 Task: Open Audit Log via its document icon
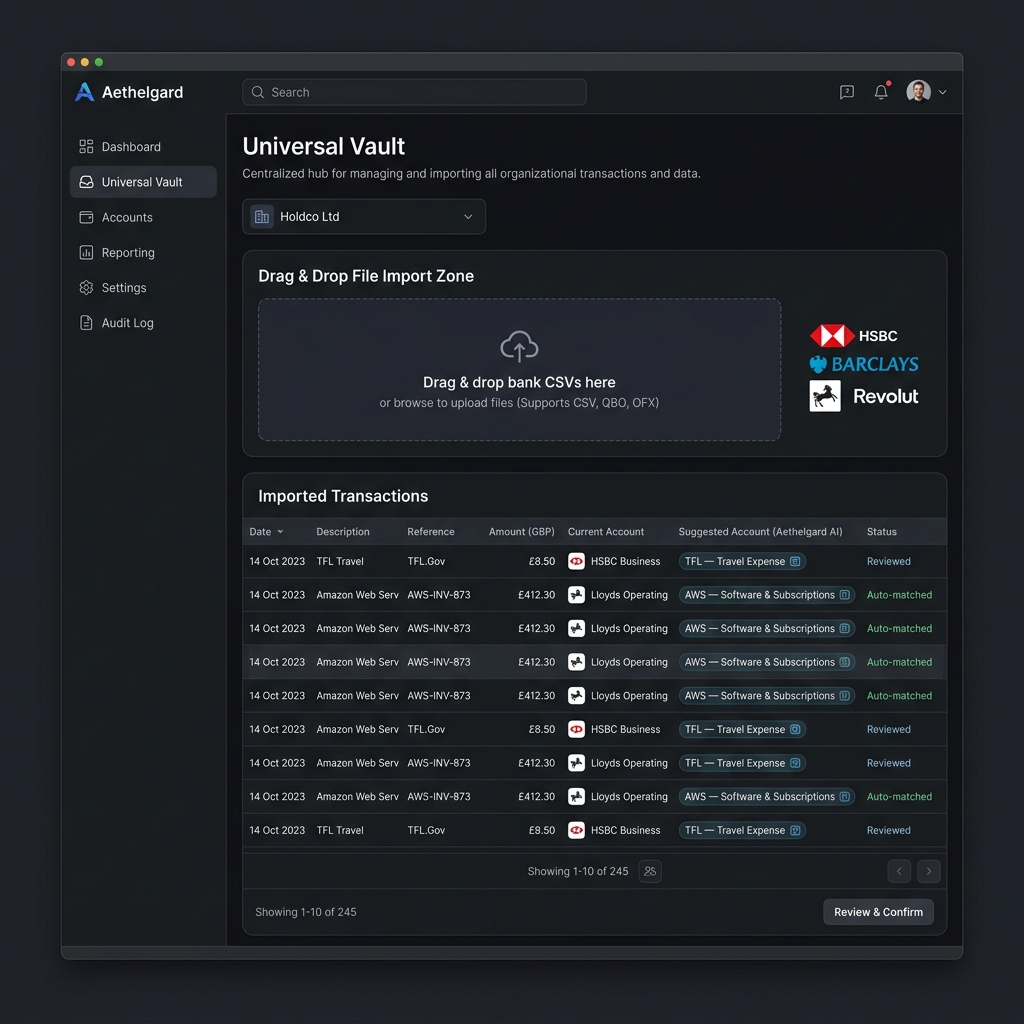[86, 323]
